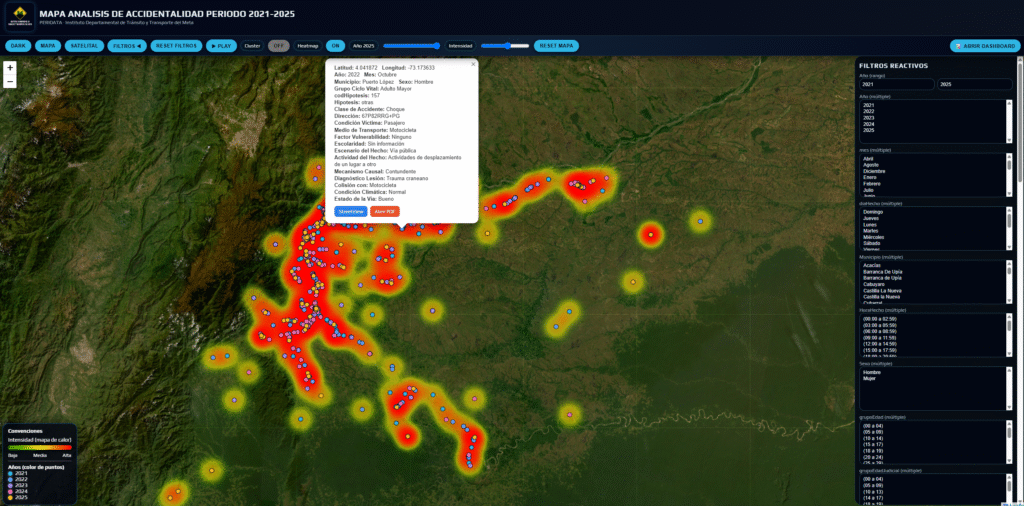Select Sábado in diaHecho list
The image size is (1024, 506).
[x=933, y=244]
